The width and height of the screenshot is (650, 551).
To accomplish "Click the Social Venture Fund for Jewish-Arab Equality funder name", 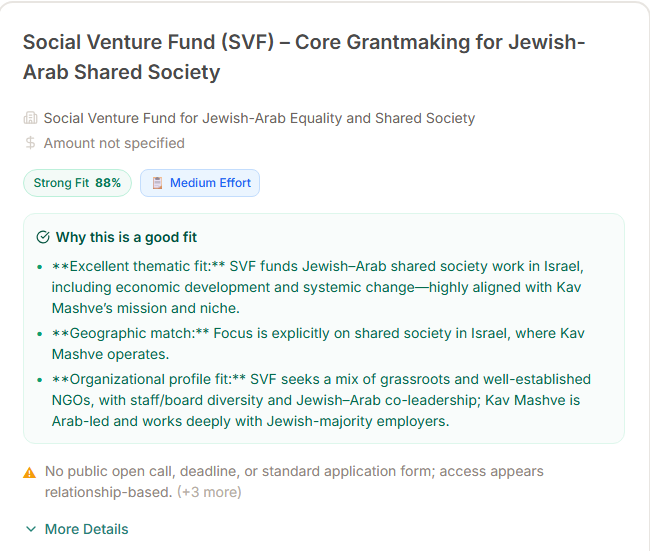I will [x=259, y=118].
